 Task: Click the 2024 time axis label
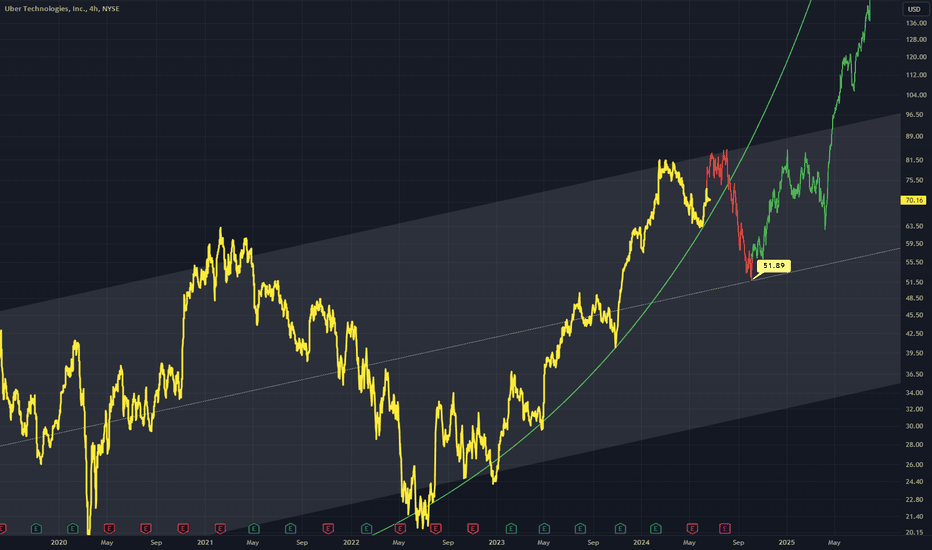tap(641, 542)
